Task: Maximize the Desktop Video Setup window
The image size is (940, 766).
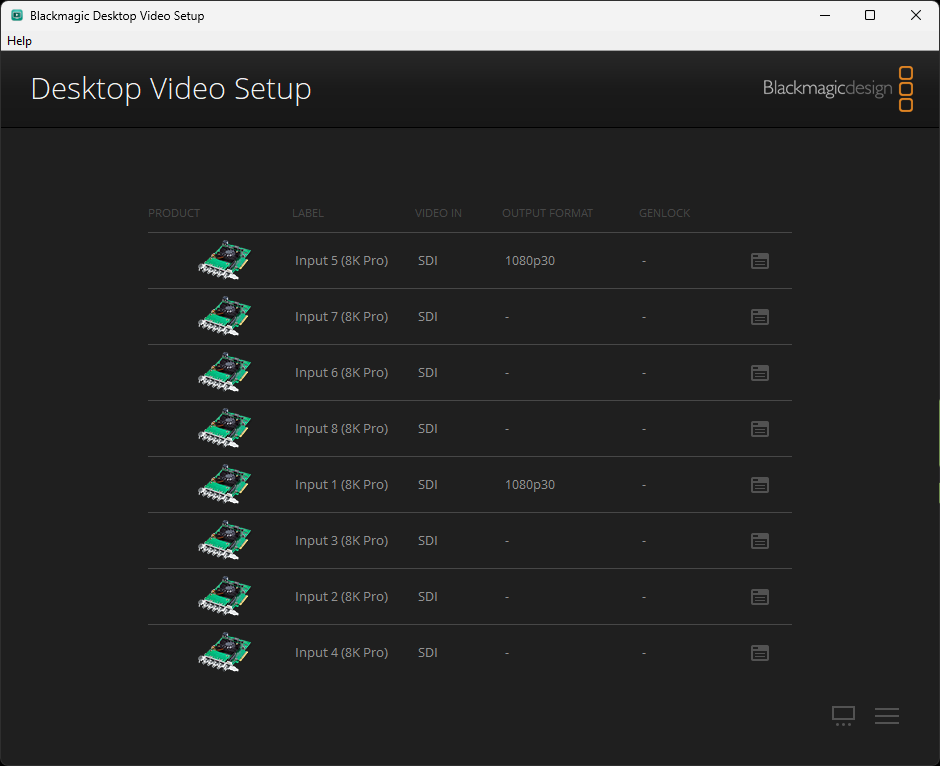Action: [870, 16]
